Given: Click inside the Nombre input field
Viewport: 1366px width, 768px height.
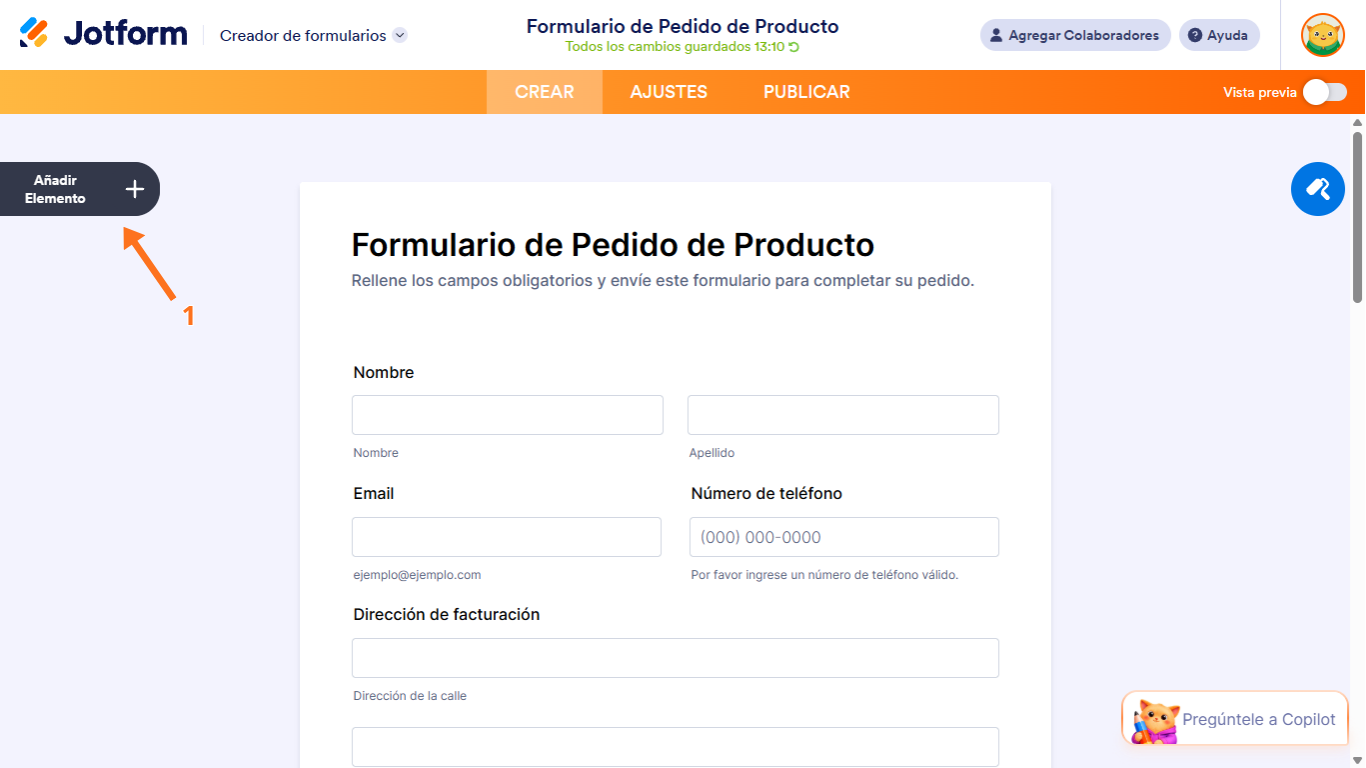Looking at the screenshot, I should [x=507, y=414].
